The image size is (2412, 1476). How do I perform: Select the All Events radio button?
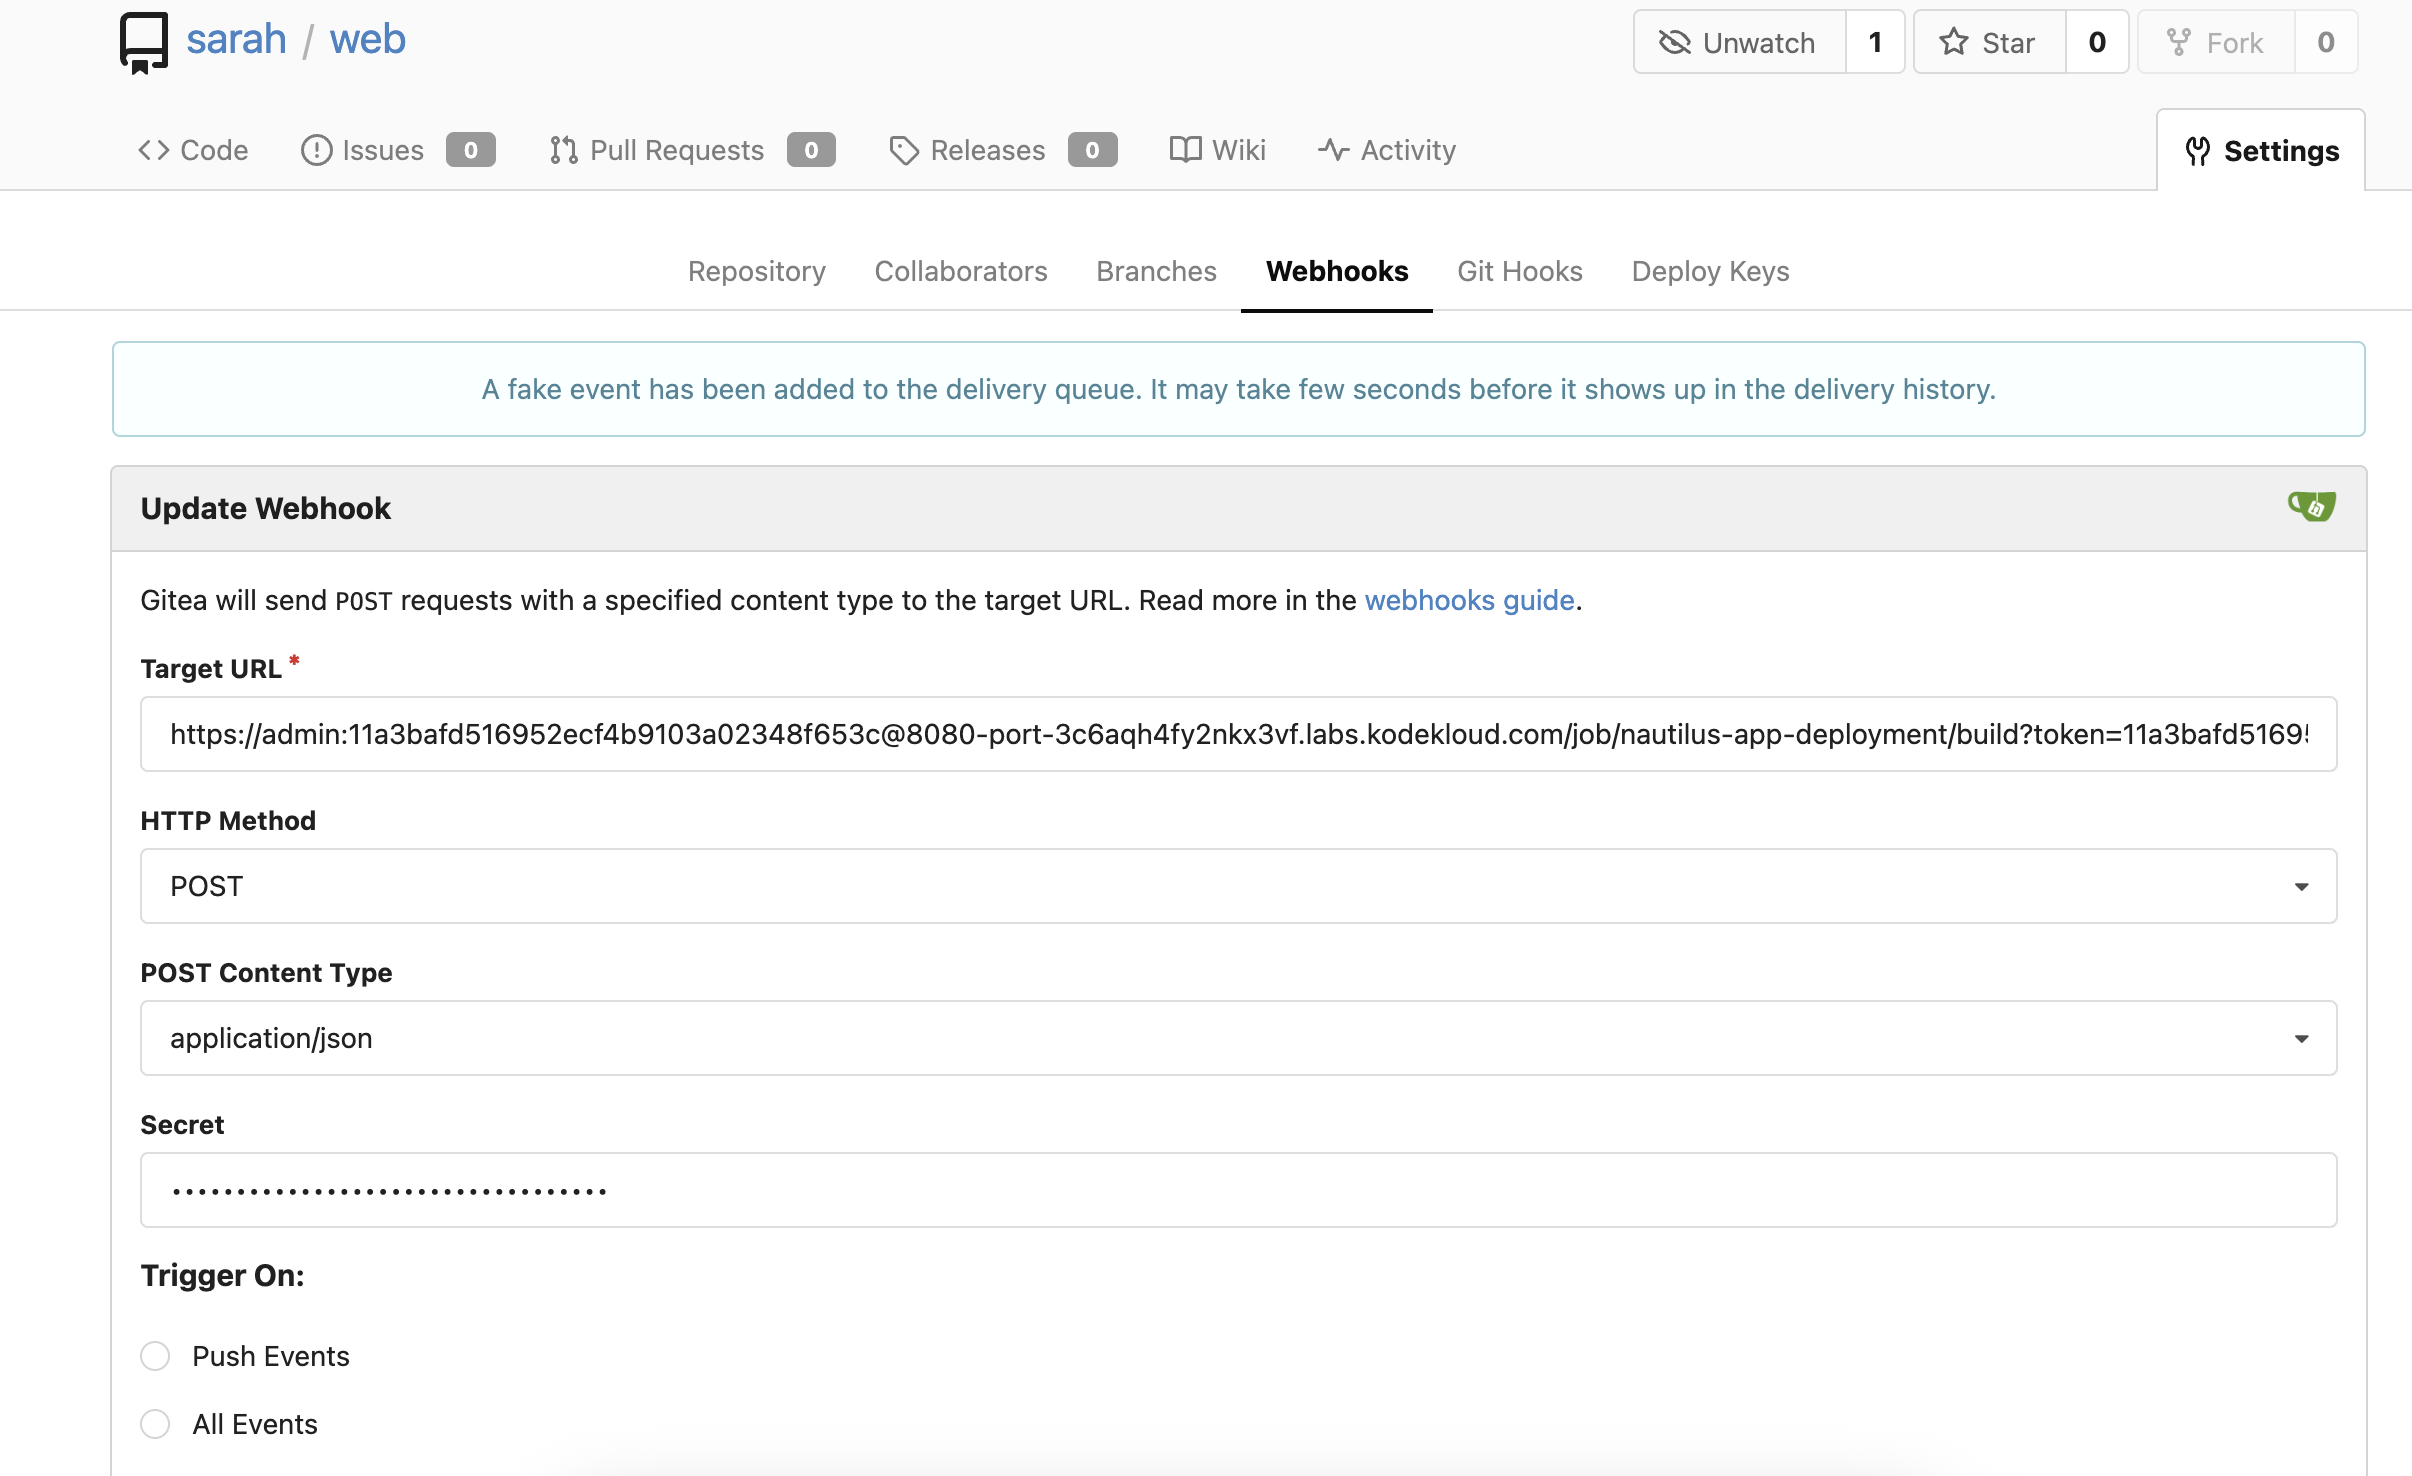(x=155, y=1424)
